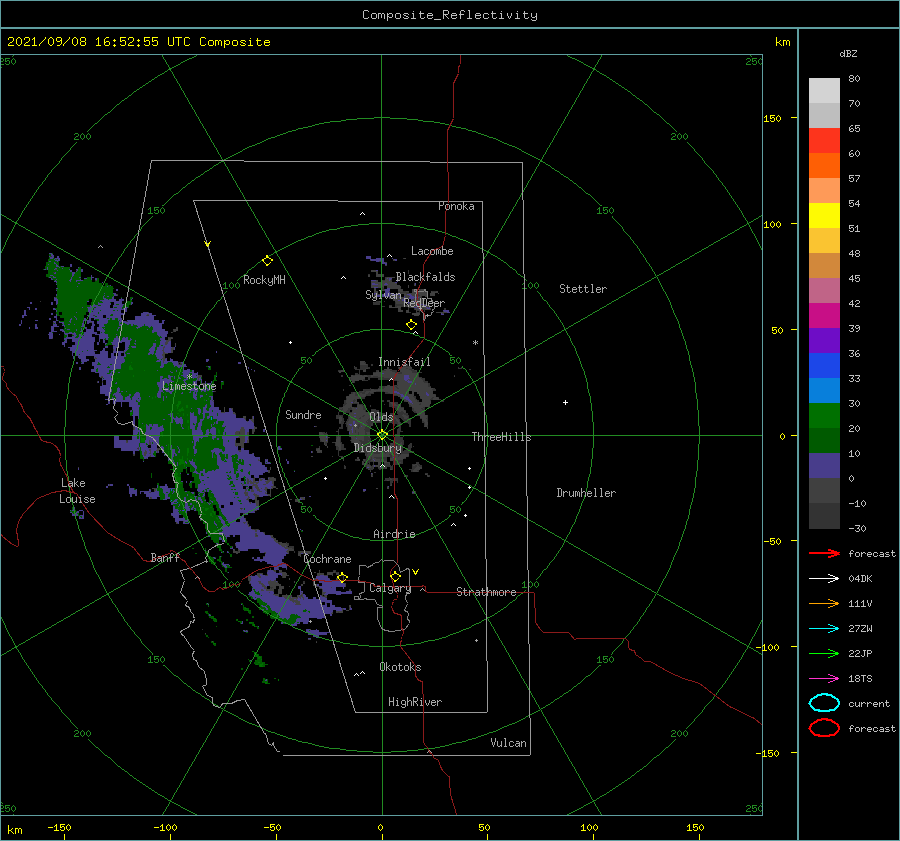Click the dark grey -10 dBZ swatch
This screenshot has width=900, height=841.
(824, 515)
